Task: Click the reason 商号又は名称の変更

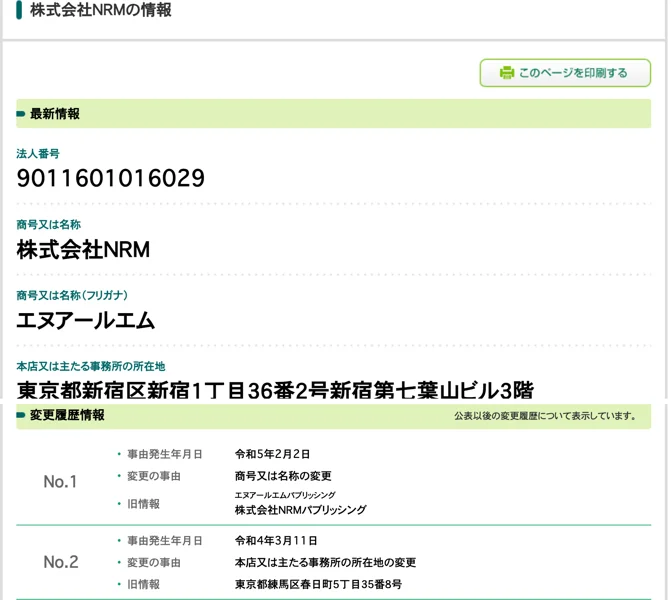Action: [x=283, y=476]
